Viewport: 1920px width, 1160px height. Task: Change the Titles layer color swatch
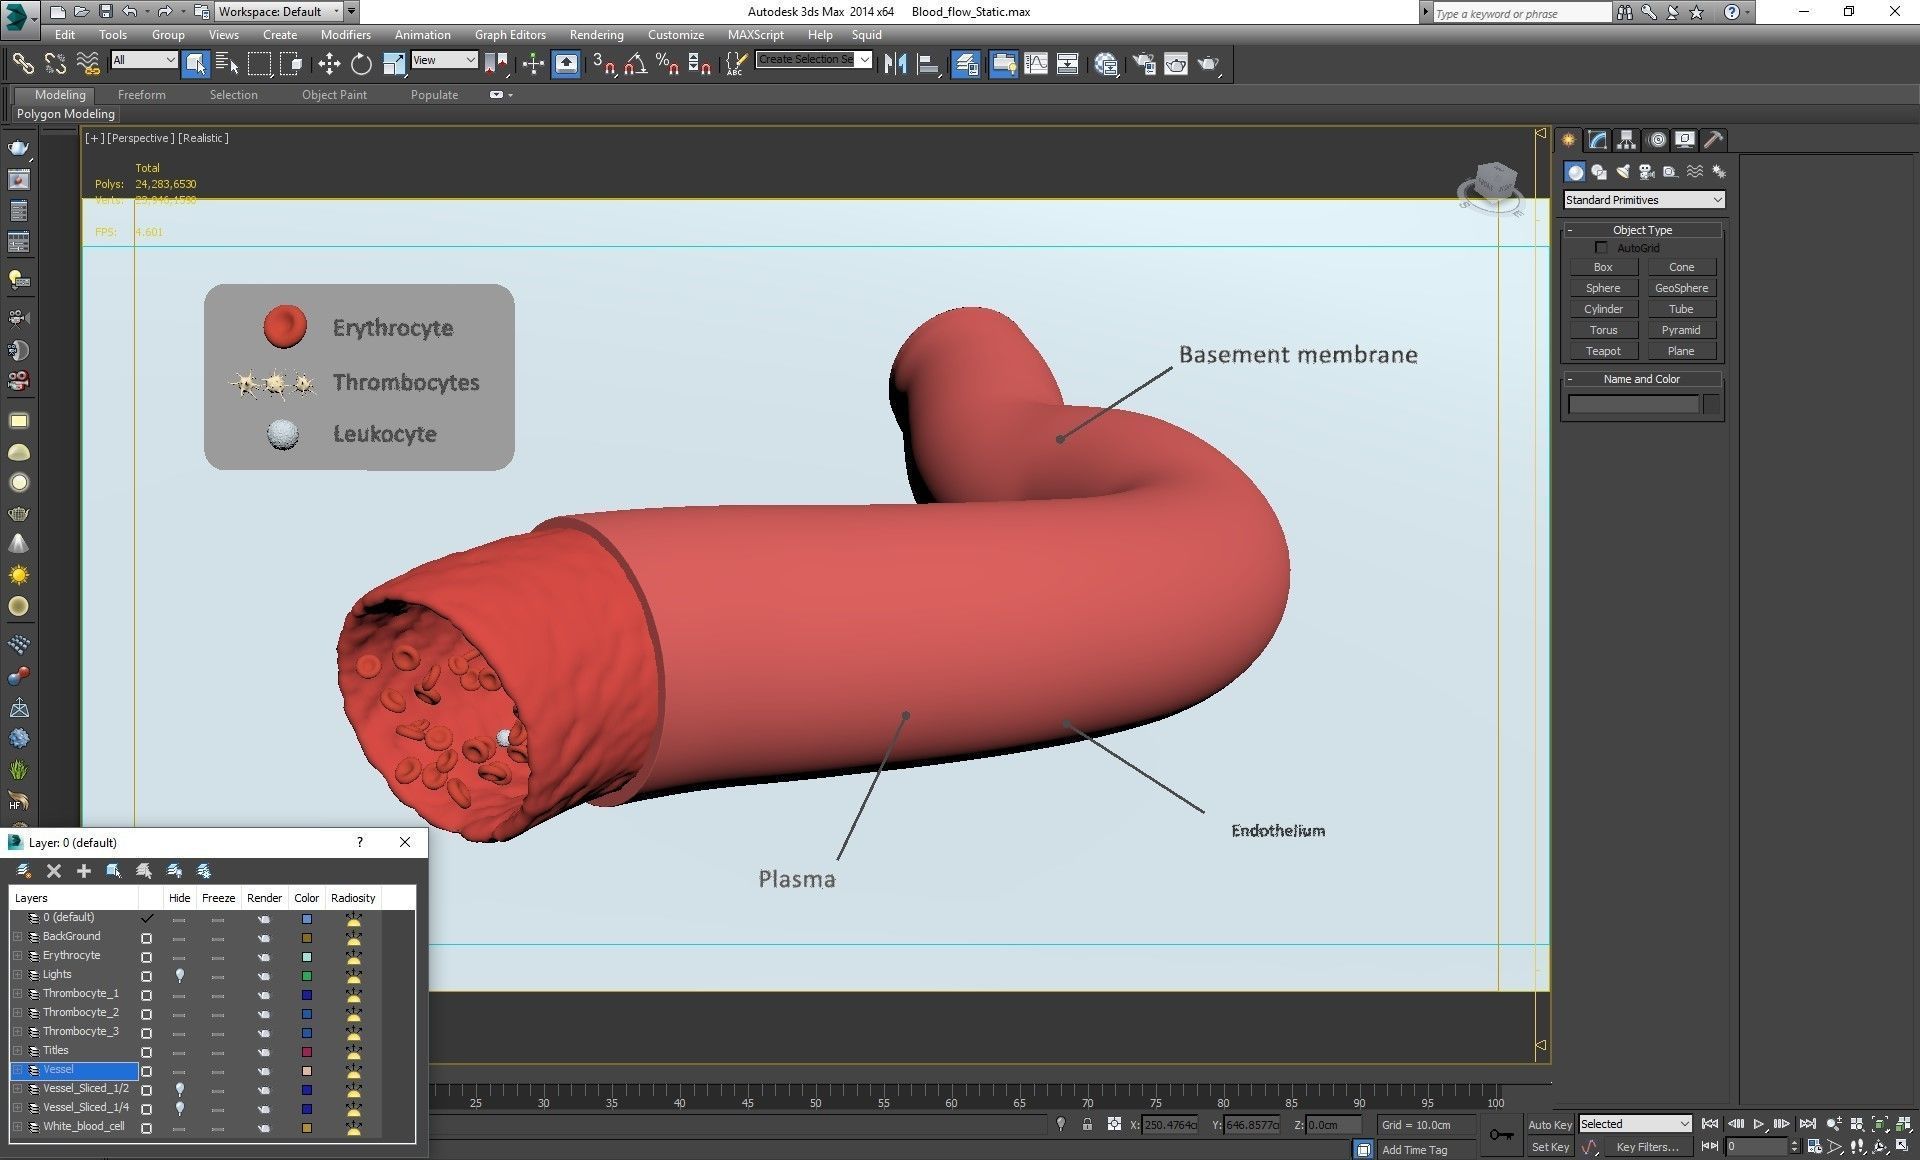tap(307, 1052)
